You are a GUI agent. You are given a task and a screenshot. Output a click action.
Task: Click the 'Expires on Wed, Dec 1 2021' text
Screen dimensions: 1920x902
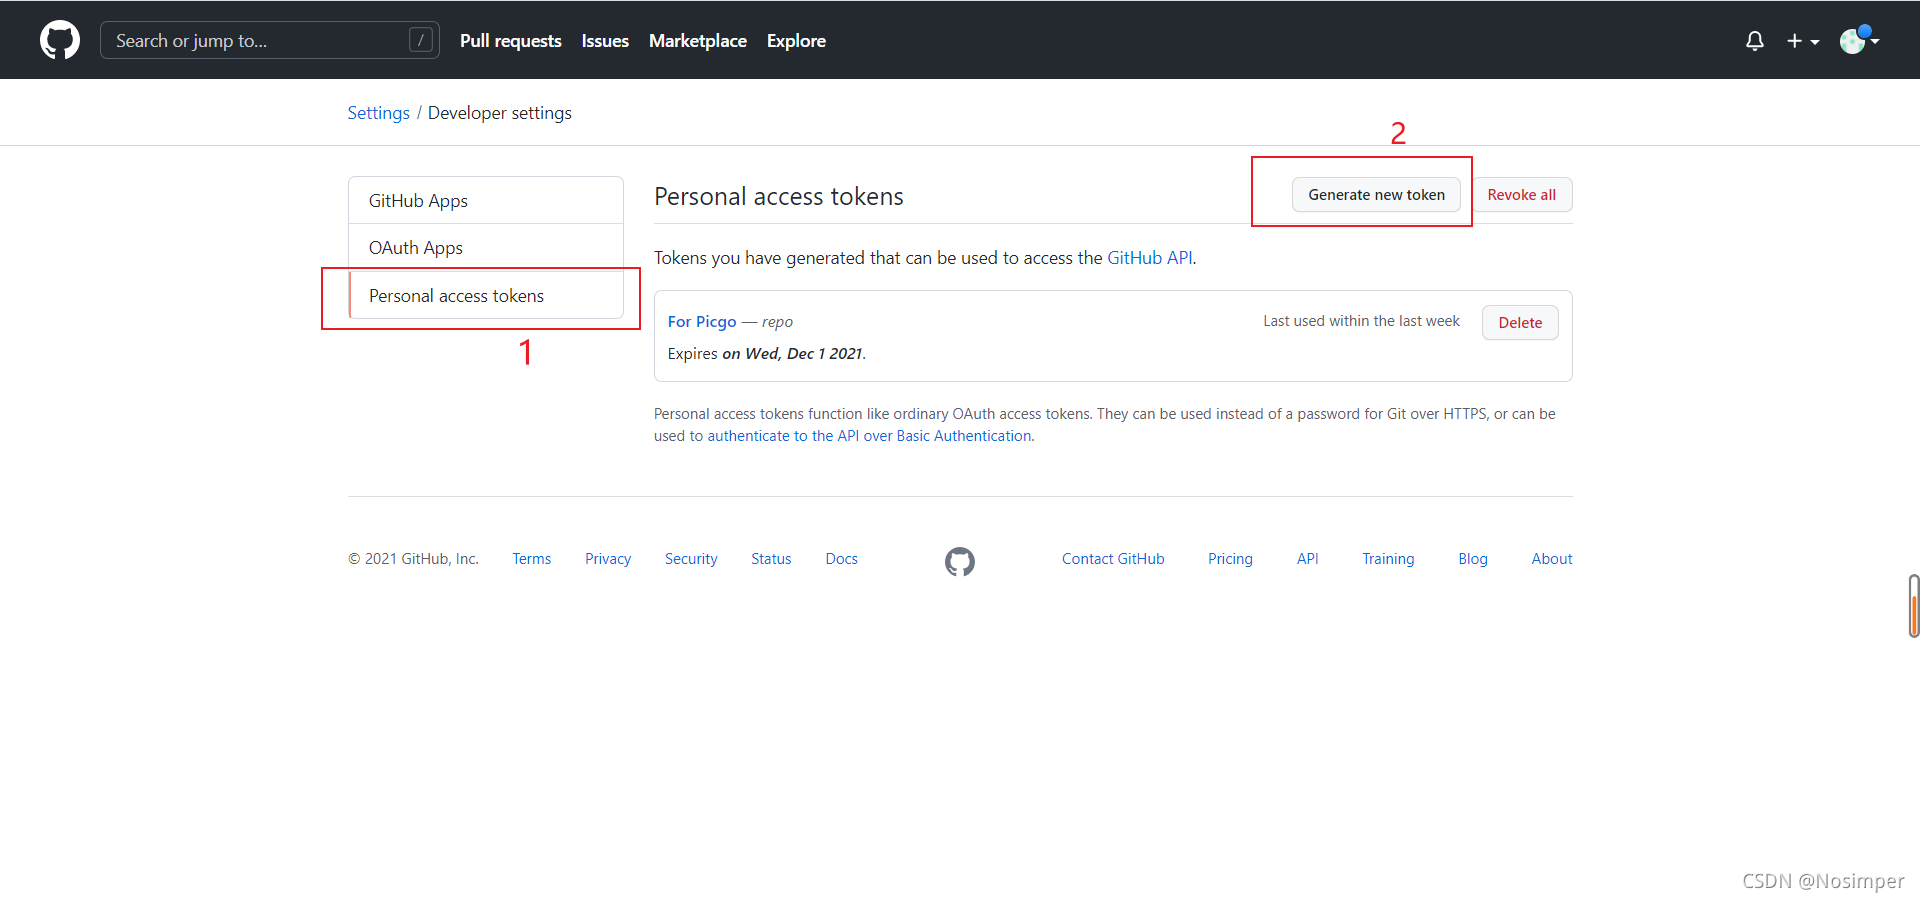pos(767,354)
